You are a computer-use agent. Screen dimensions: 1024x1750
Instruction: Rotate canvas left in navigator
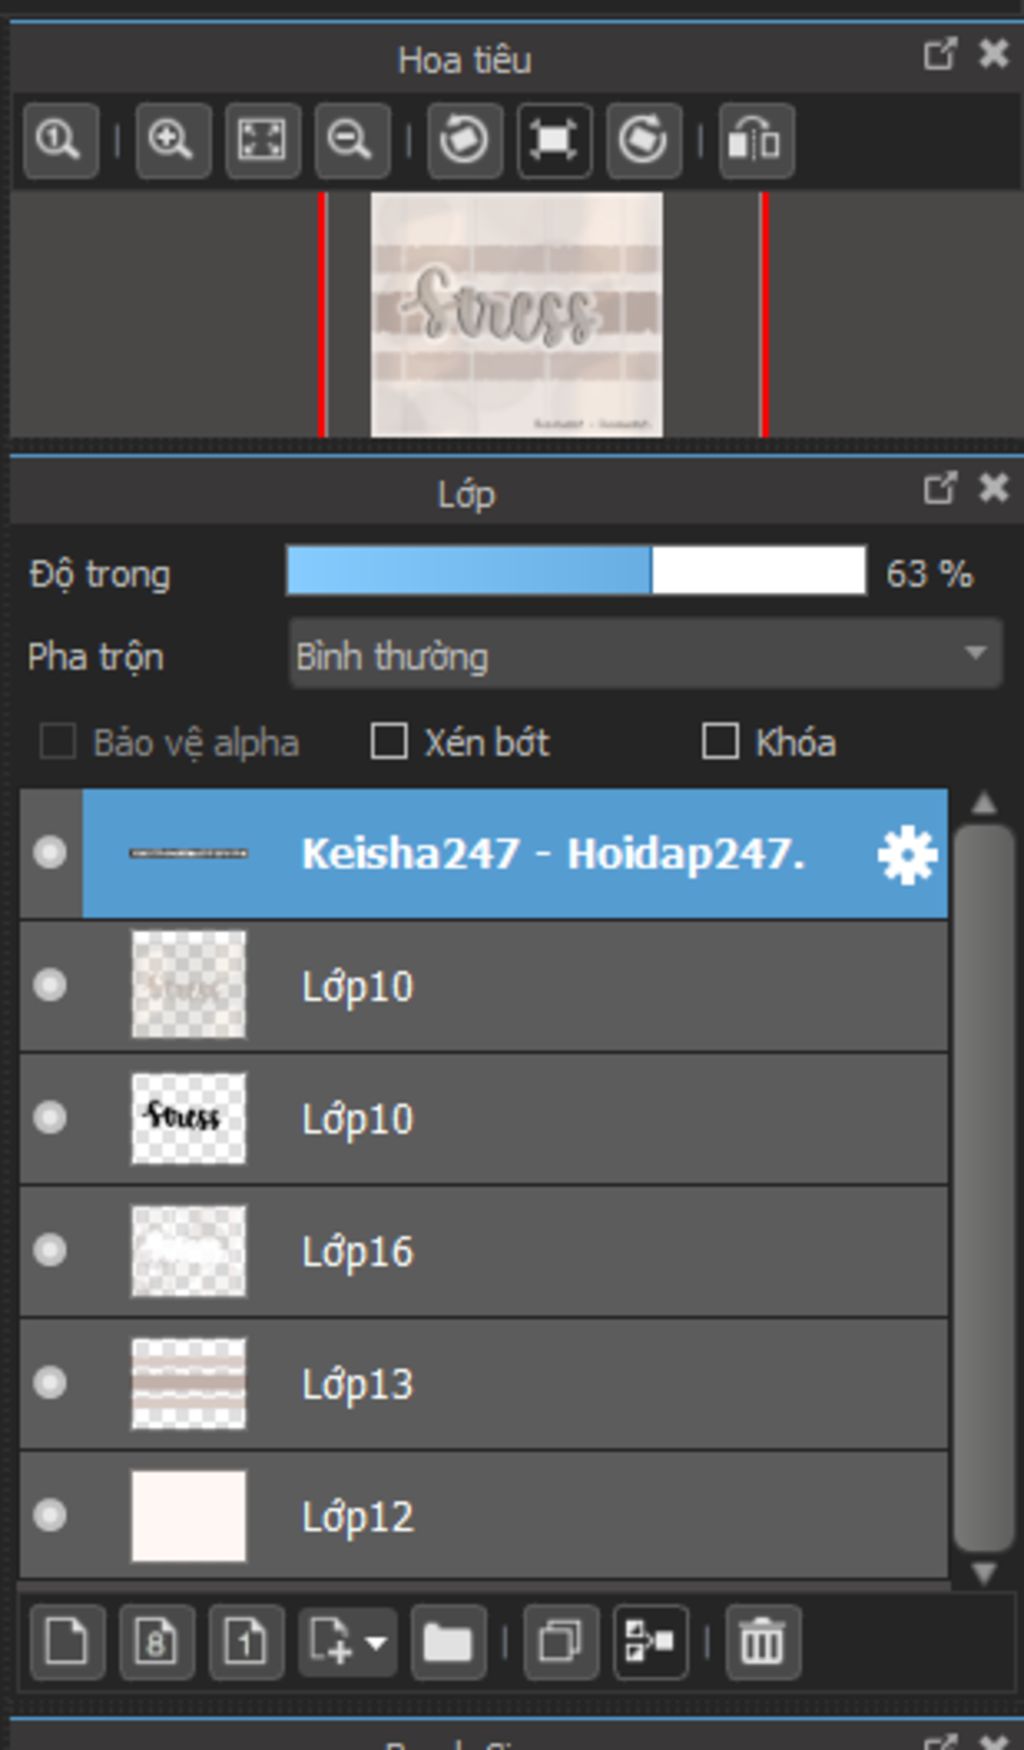[465, 141]
